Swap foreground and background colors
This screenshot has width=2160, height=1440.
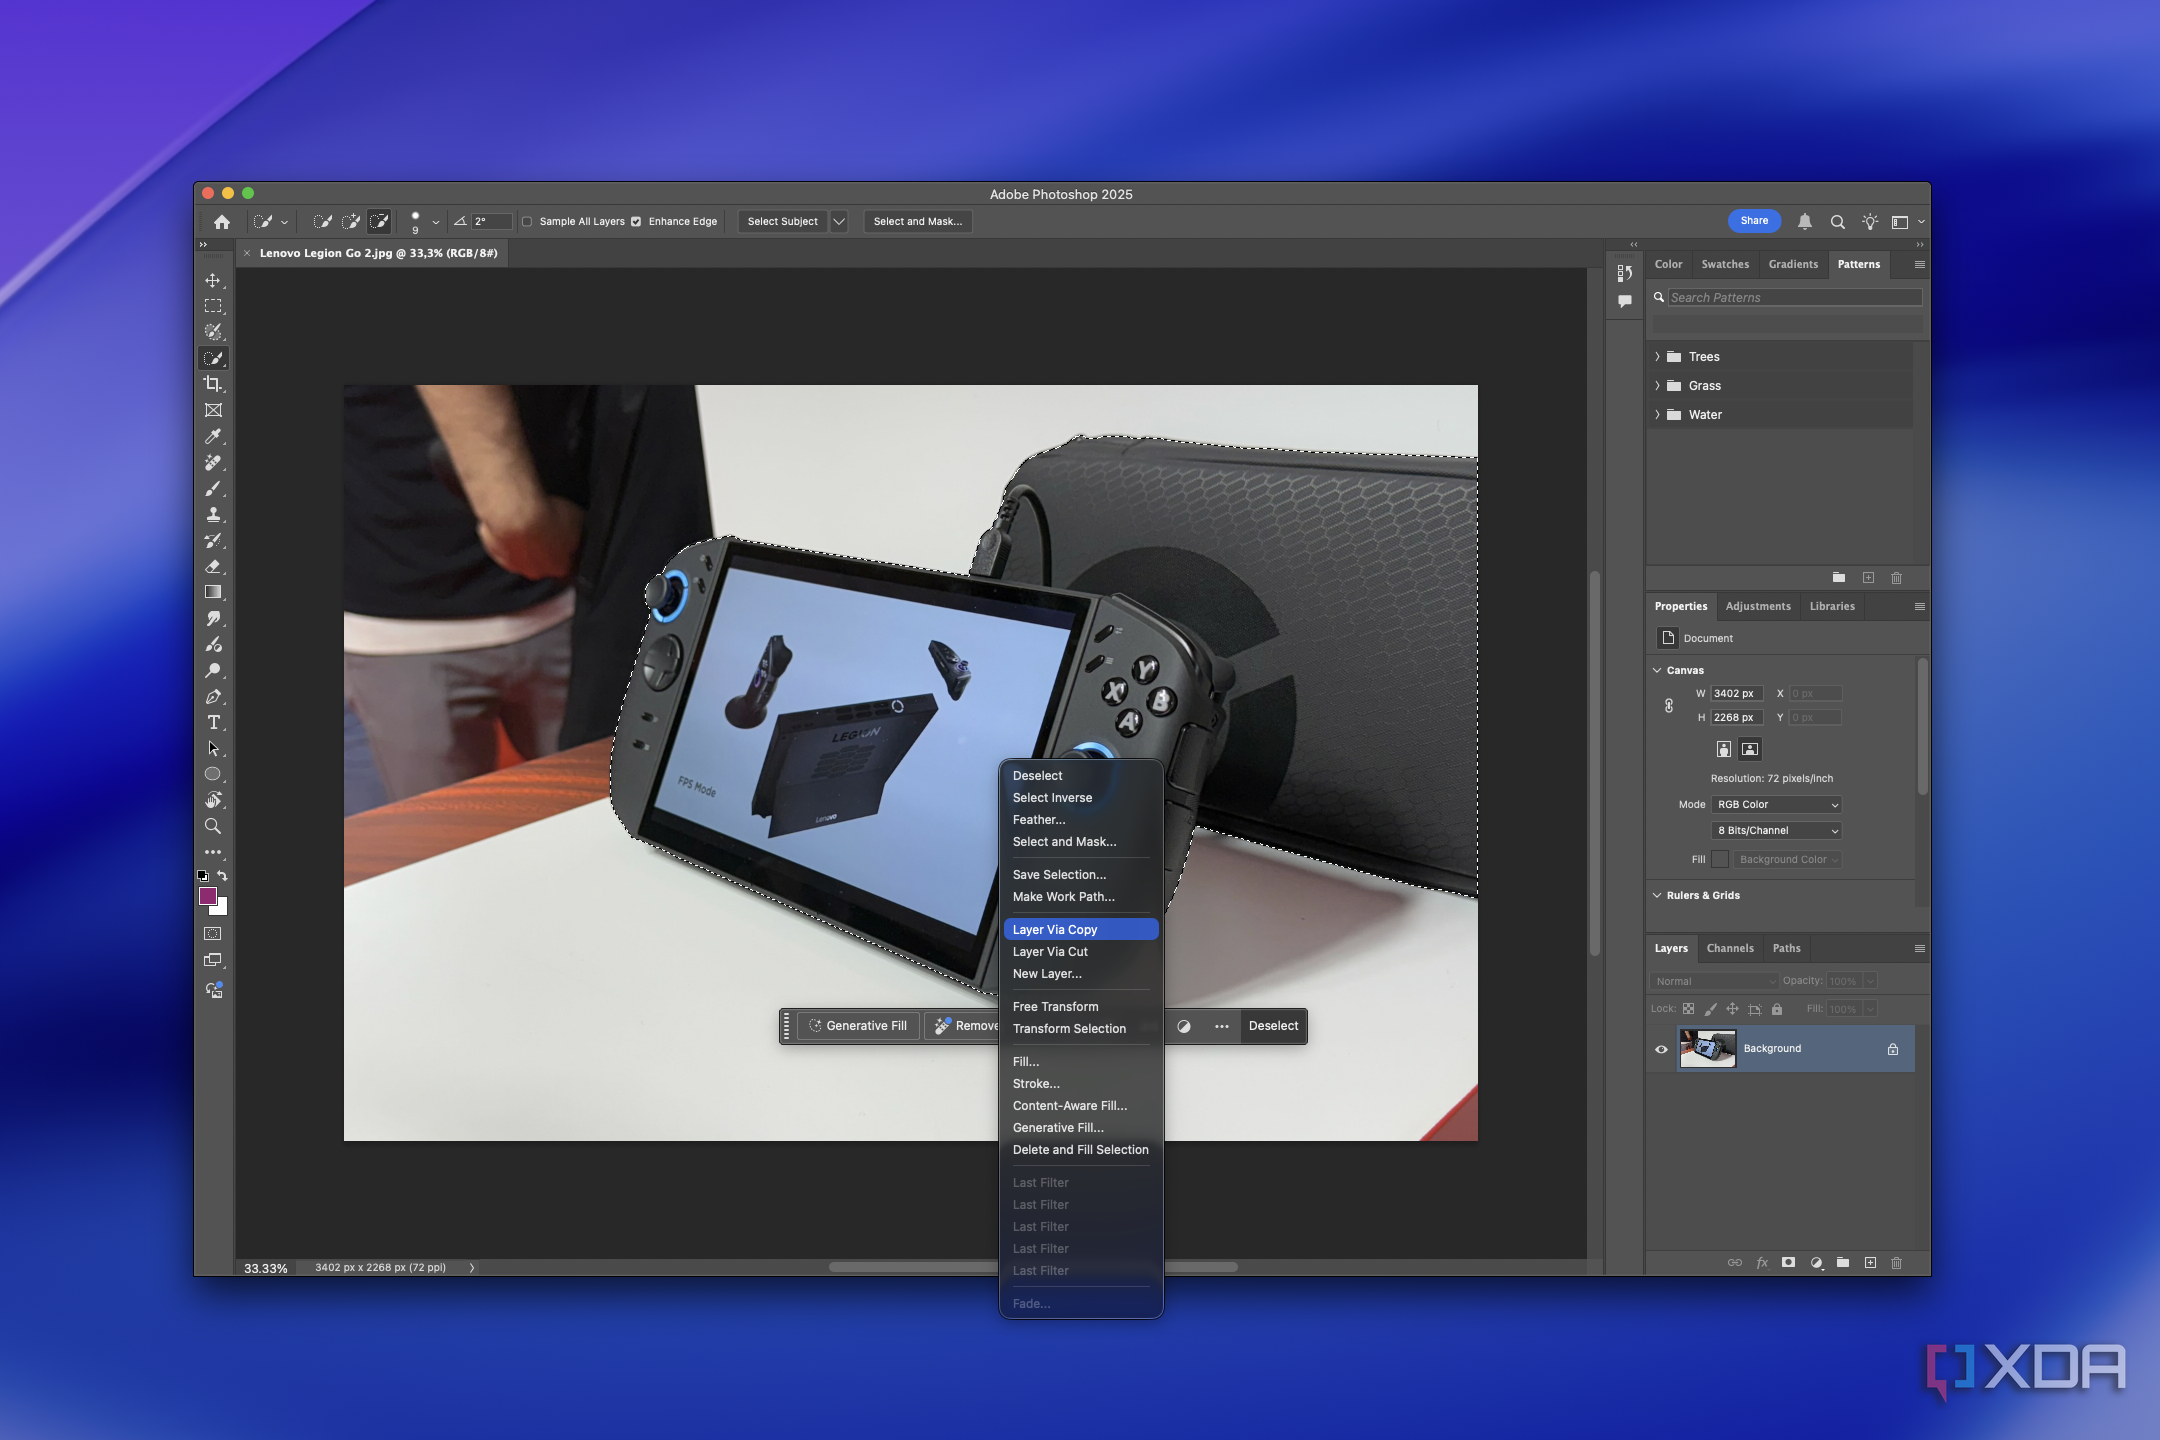point(222,876)
